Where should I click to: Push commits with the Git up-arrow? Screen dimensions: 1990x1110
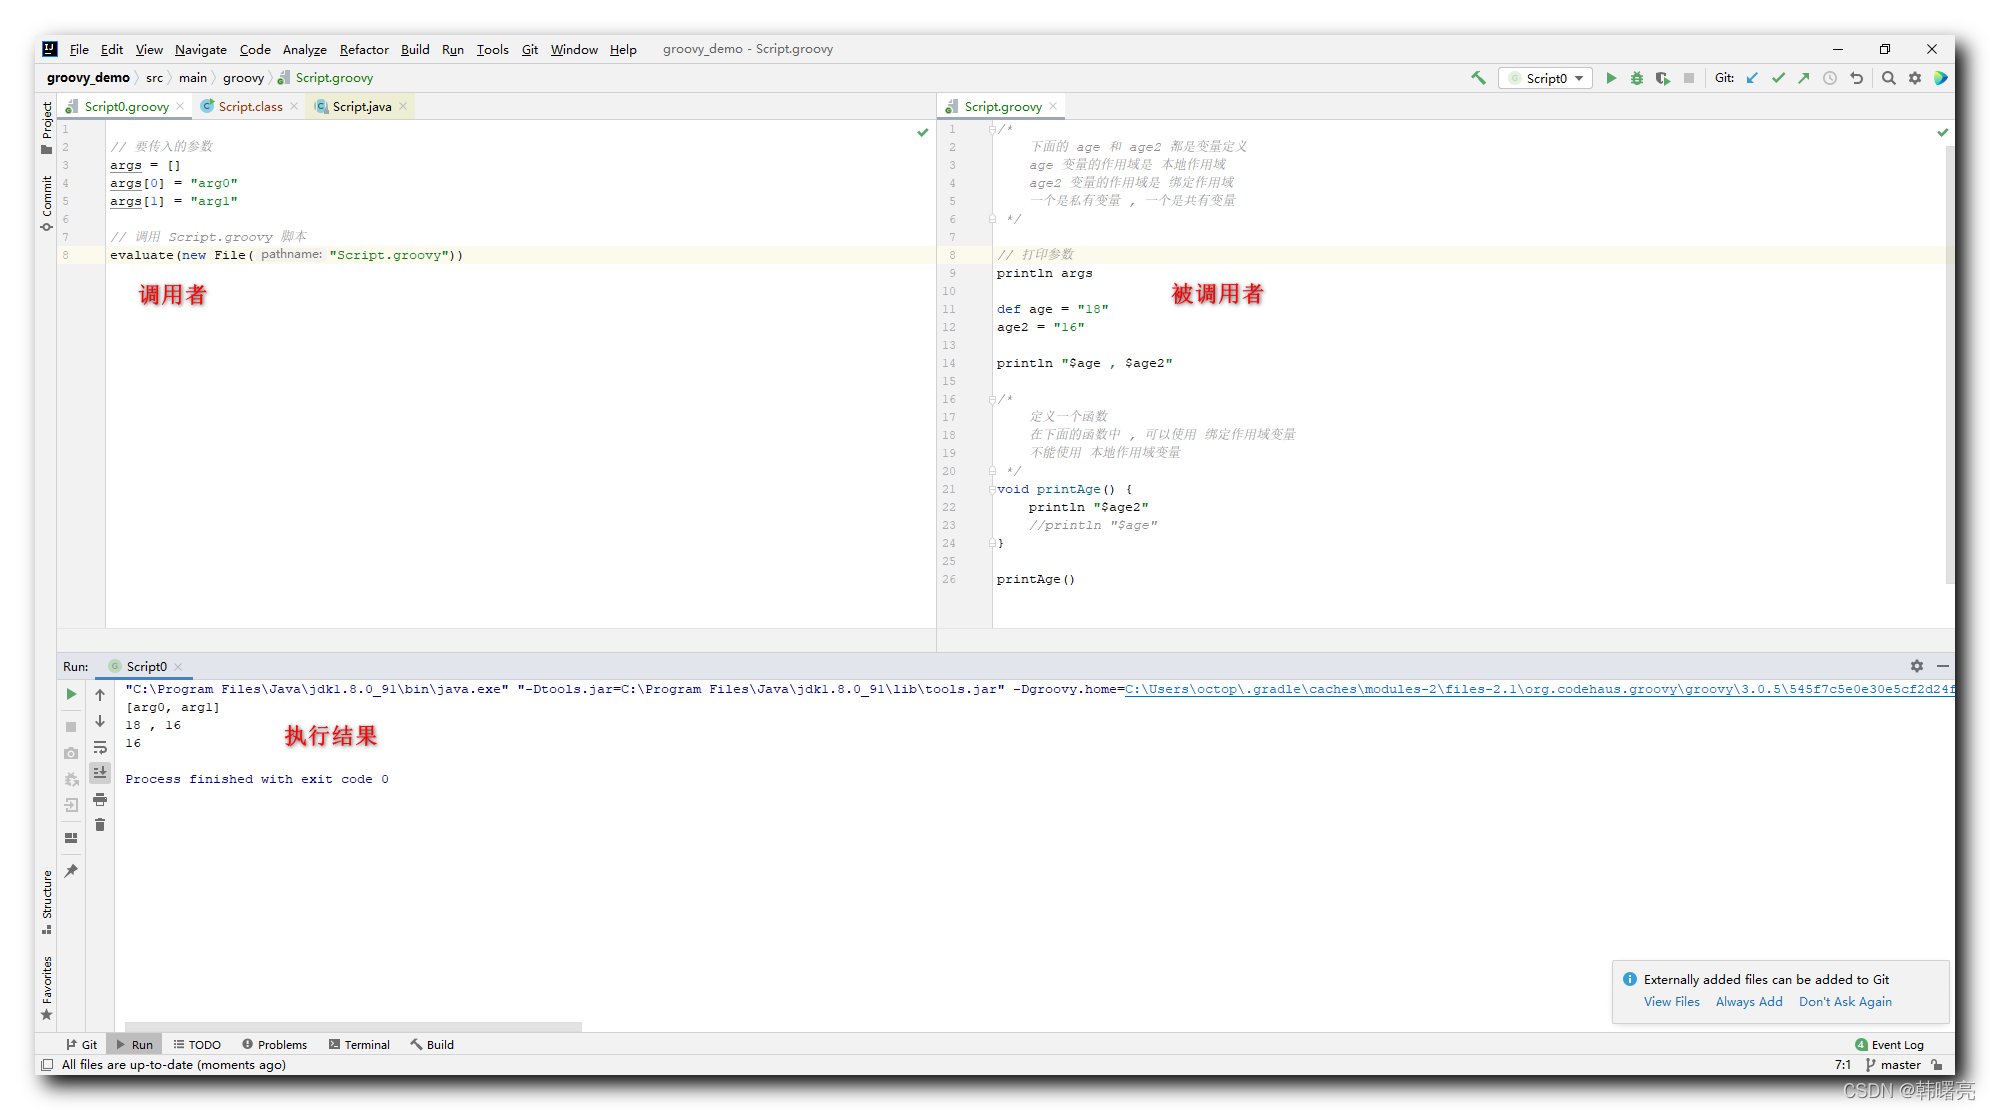(1804, 78)
